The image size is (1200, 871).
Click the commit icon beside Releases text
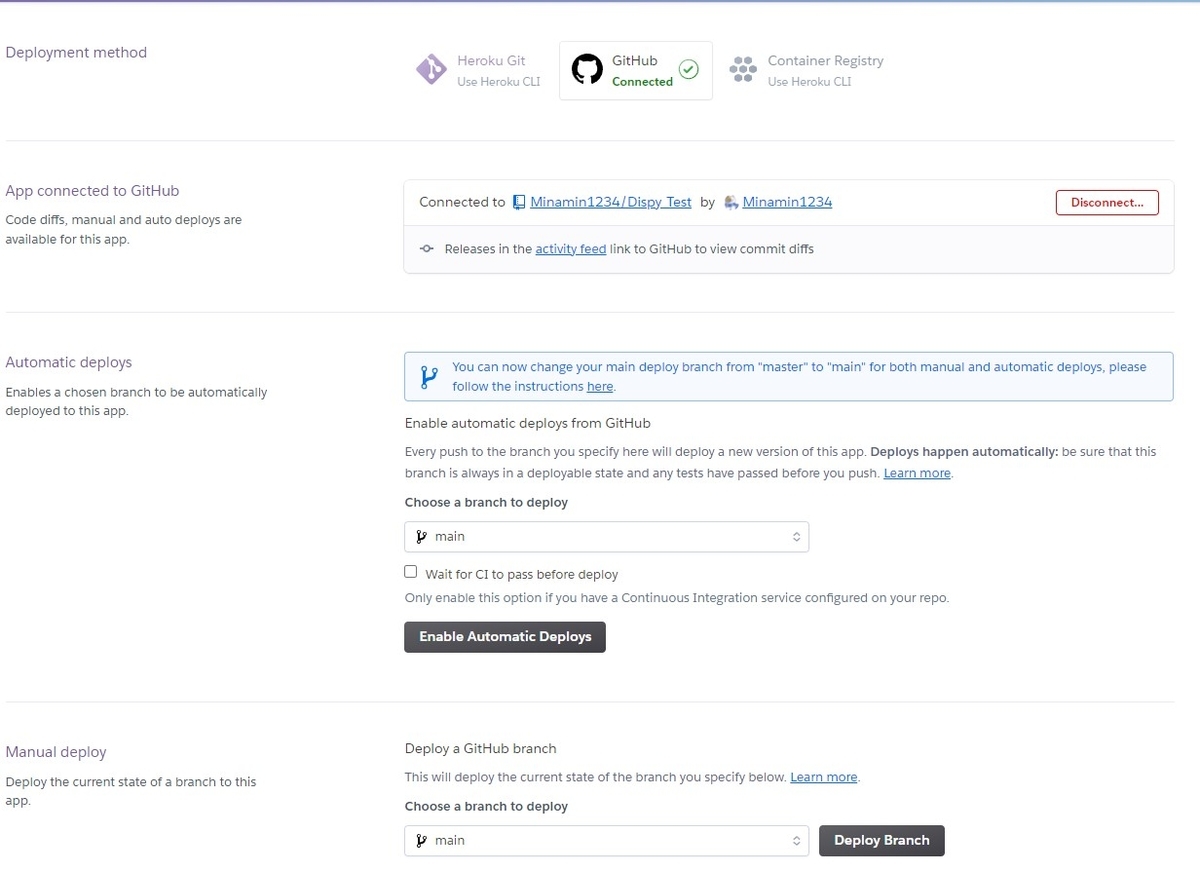point(427,249)
